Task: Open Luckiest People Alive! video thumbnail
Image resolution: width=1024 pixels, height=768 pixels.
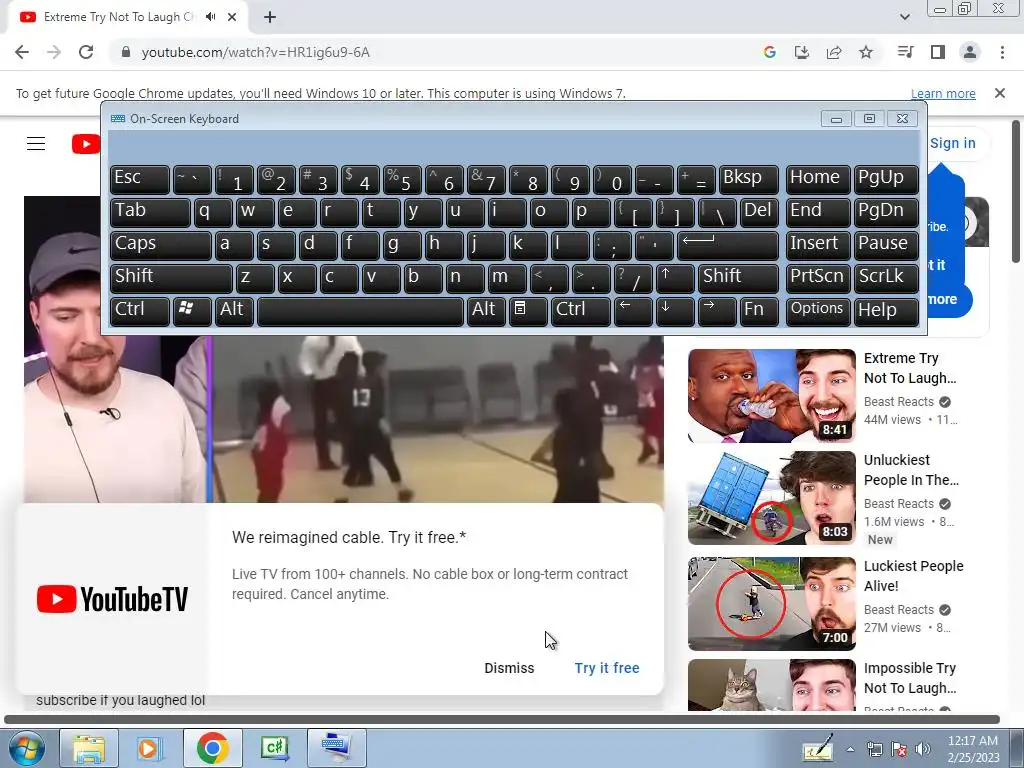Action: coord(771,603)
